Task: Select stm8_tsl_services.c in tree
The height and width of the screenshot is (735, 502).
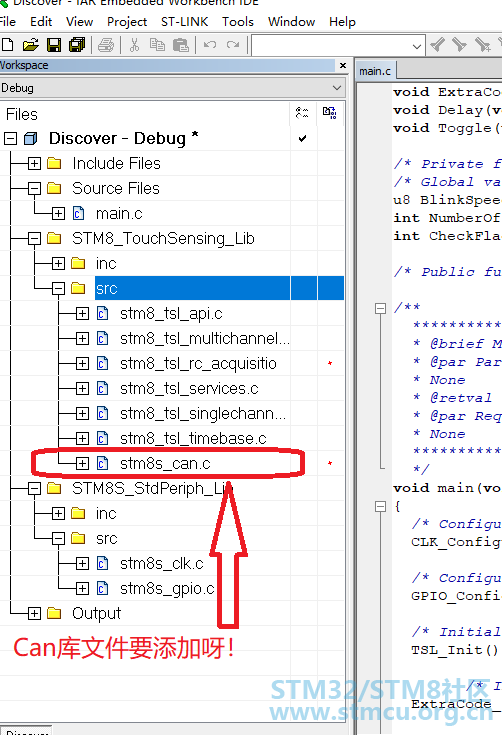Action: [189, 389]
